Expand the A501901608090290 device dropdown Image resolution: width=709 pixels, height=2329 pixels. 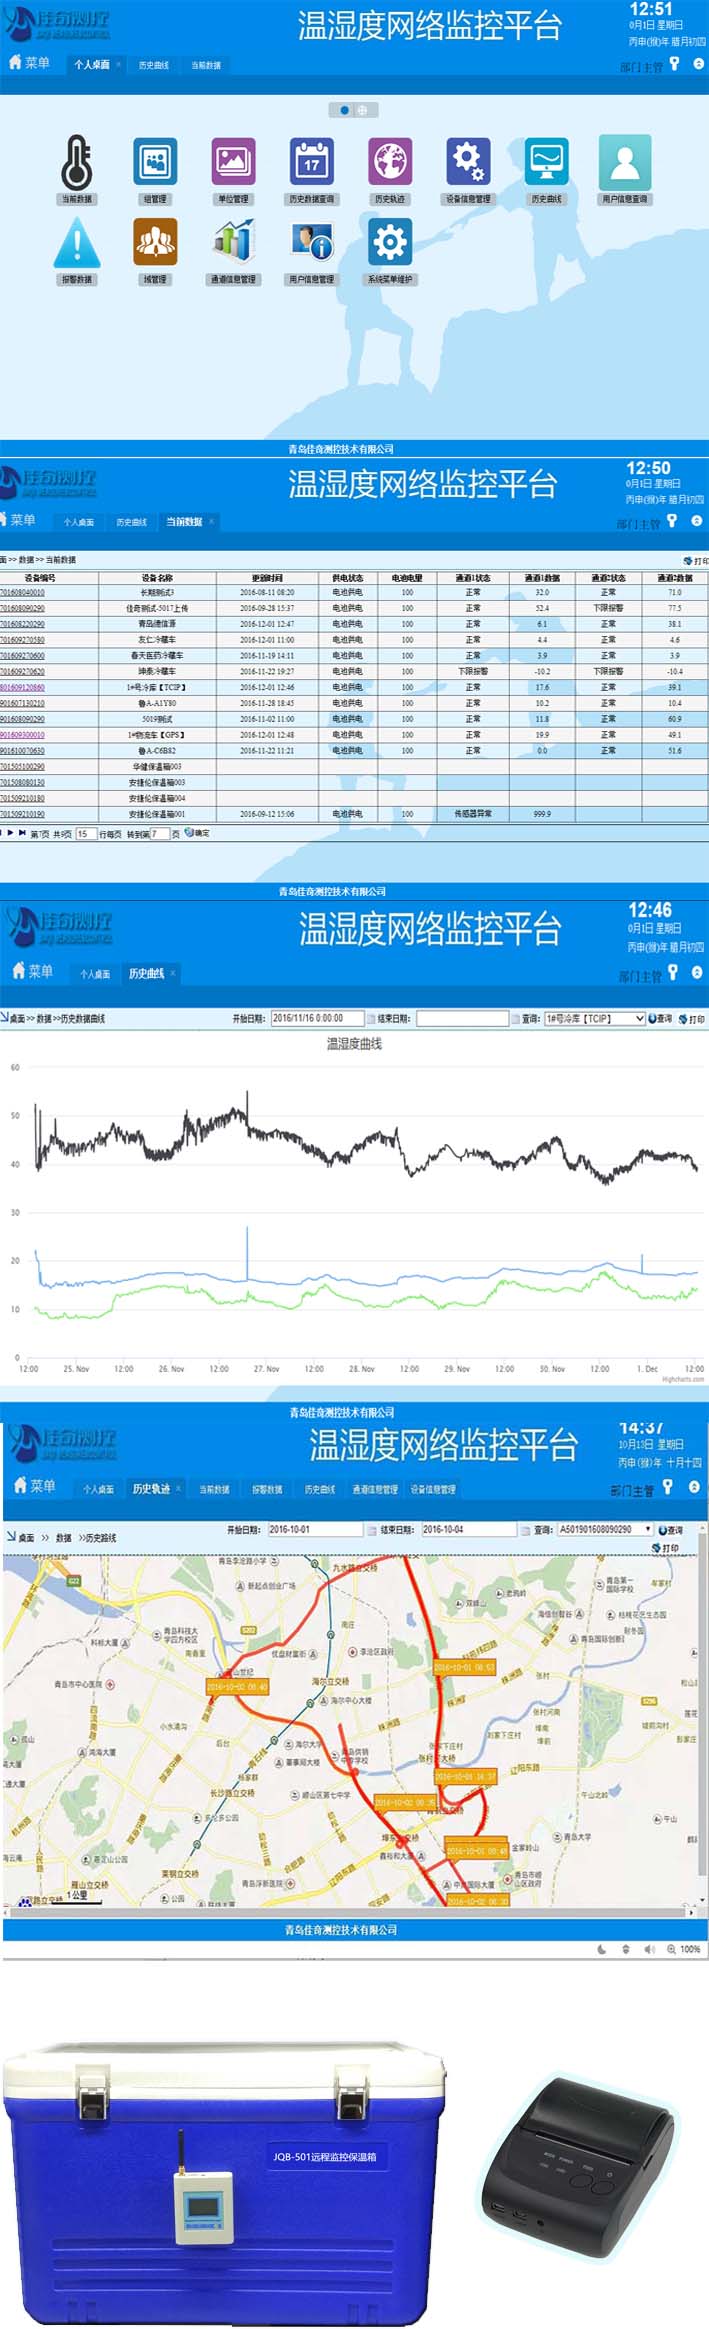pyautogui.click(x=648, y=1529)
